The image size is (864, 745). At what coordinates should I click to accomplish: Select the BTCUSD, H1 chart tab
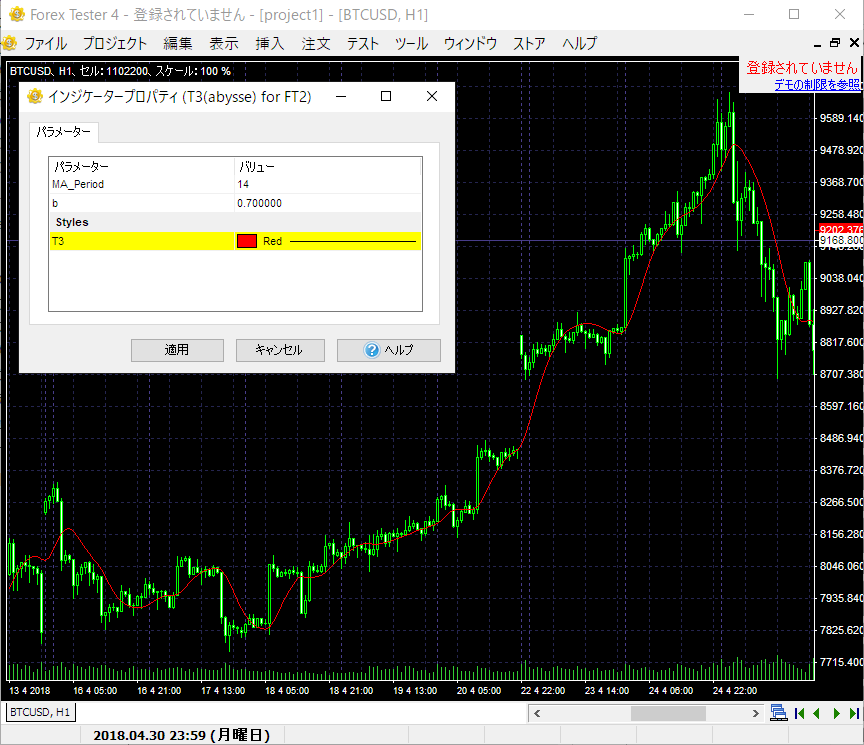[40, 712]
